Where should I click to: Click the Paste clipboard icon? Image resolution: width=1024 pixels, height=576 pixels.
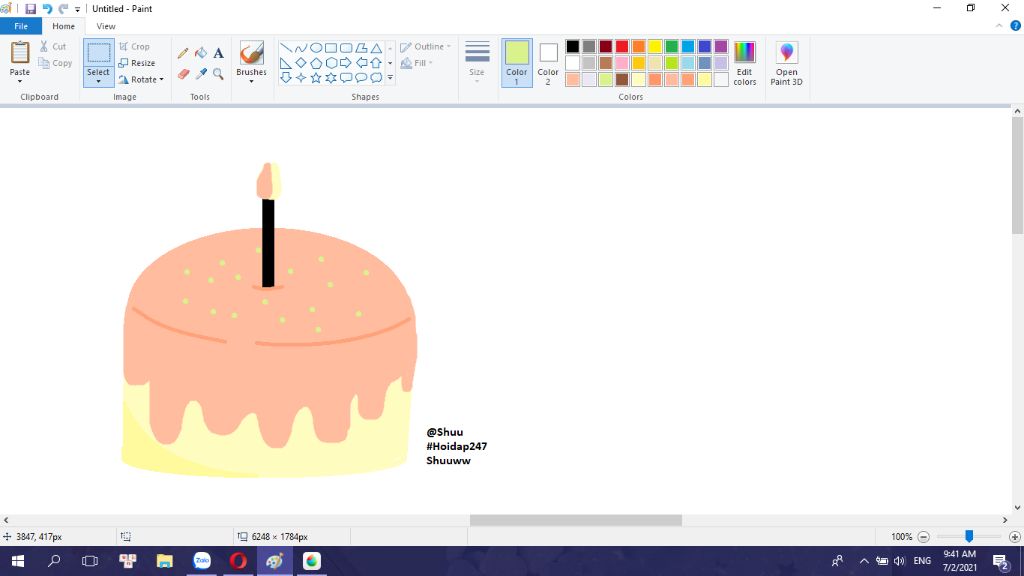coord(20,52)
